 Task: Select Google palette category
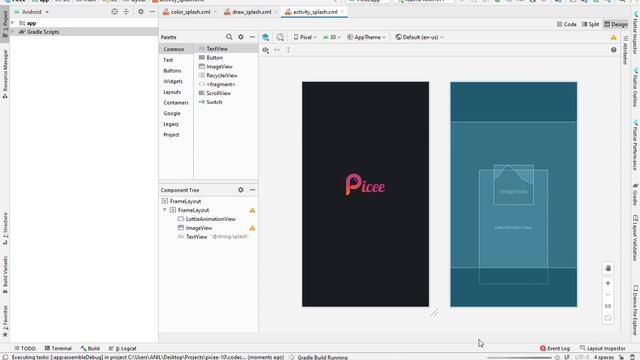171,113
